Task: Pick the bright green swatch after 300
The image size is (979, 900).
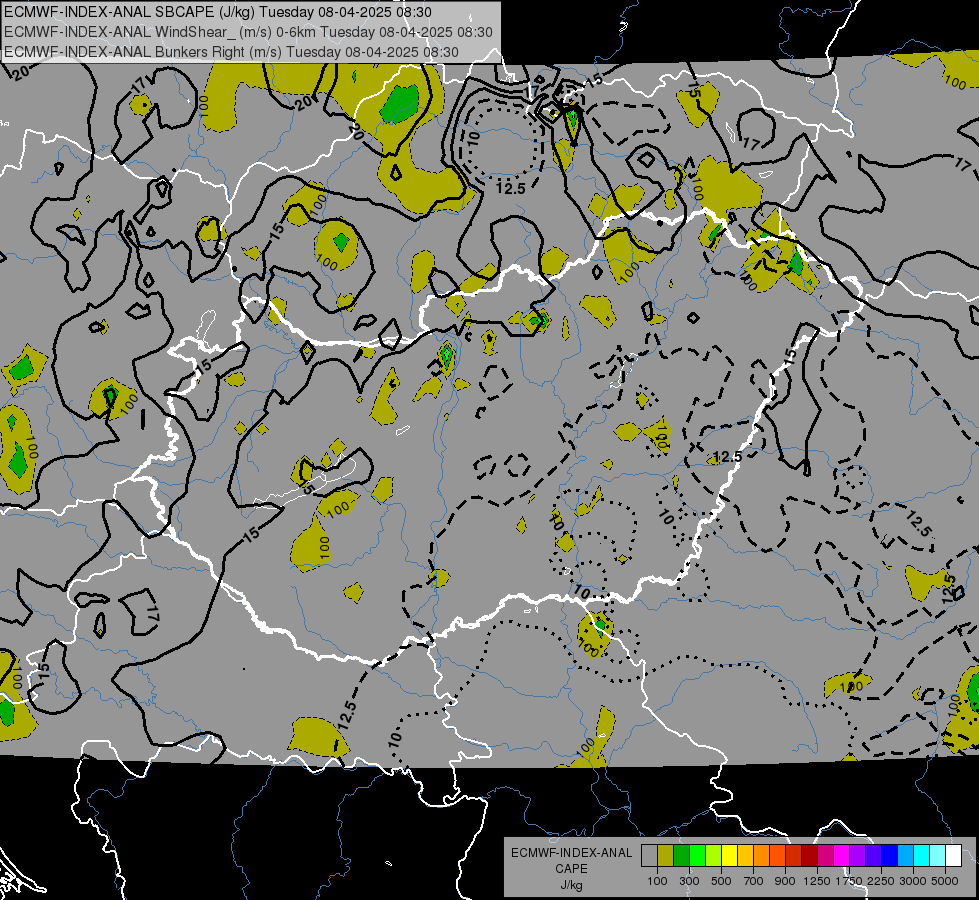Action: click(698, 855)
